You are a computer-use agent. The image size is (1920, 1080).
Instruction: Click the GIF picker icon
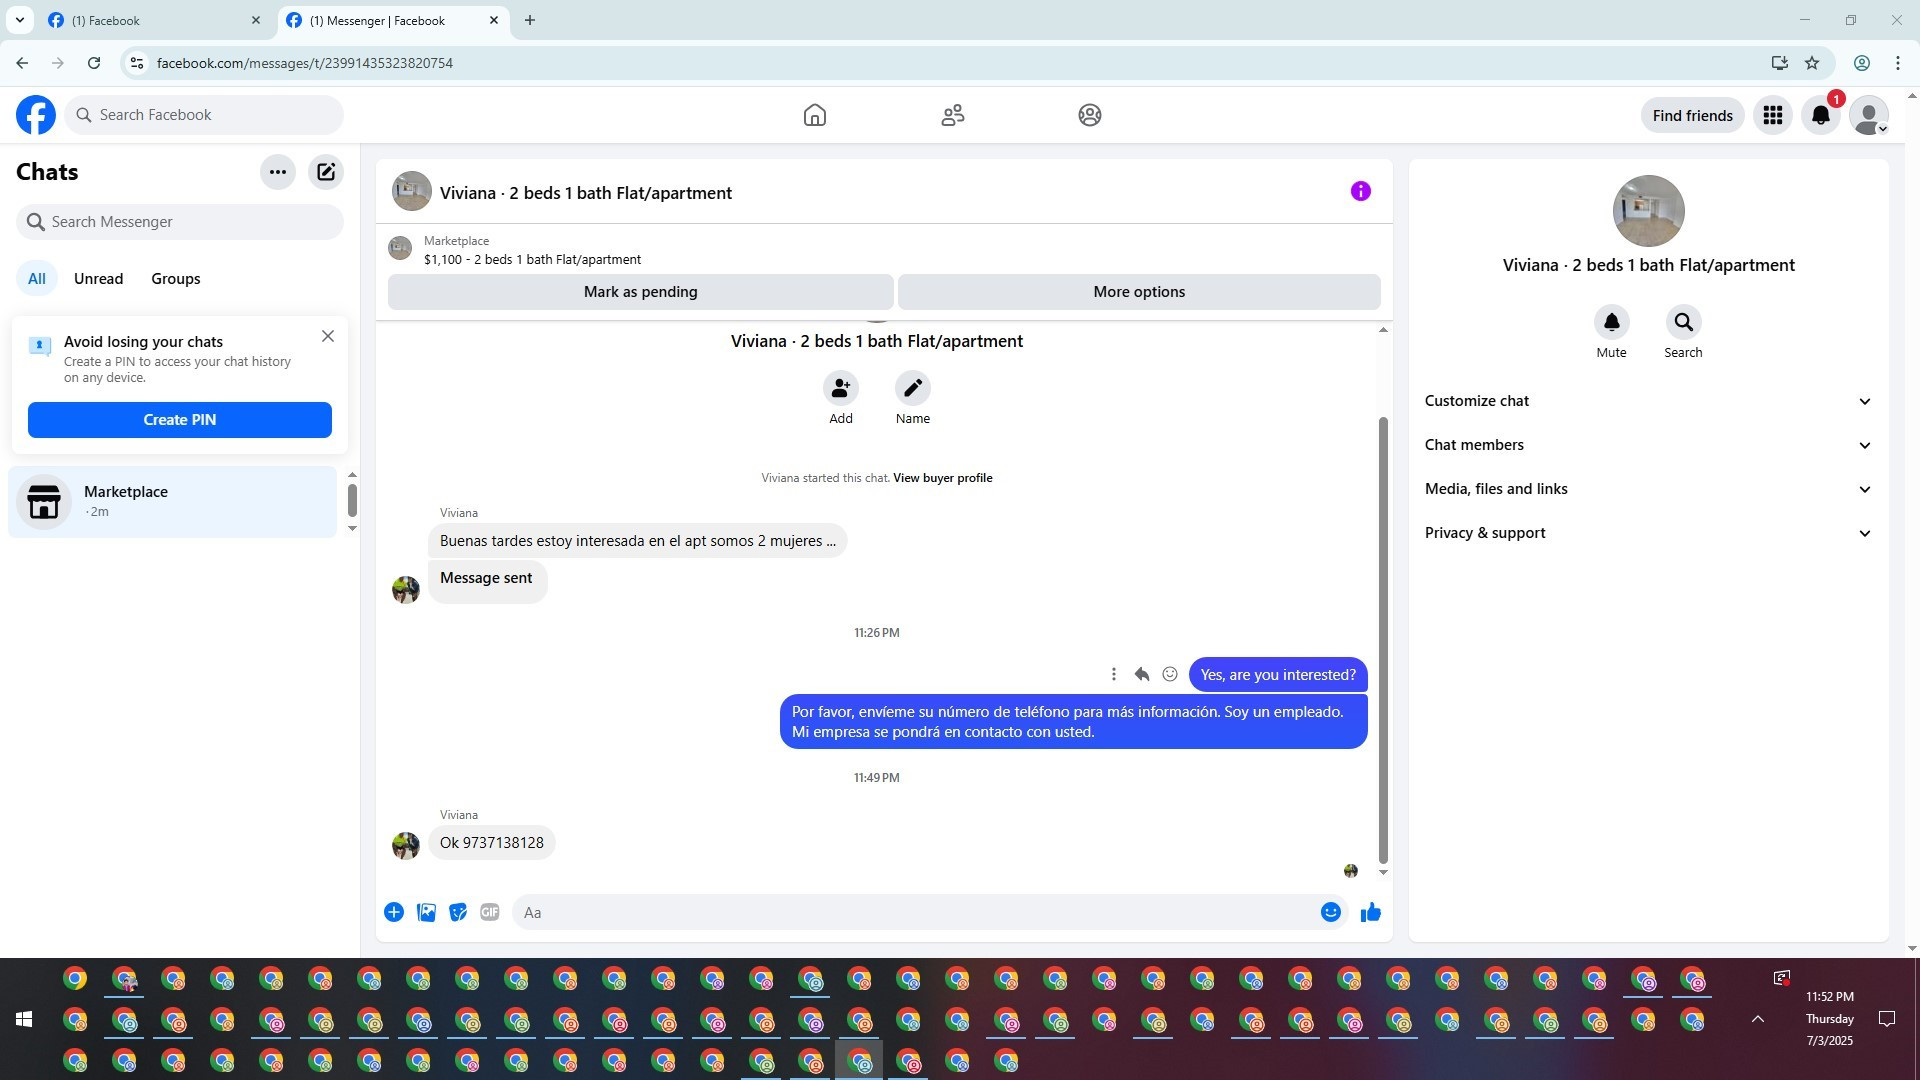click(x=489, y=912)
